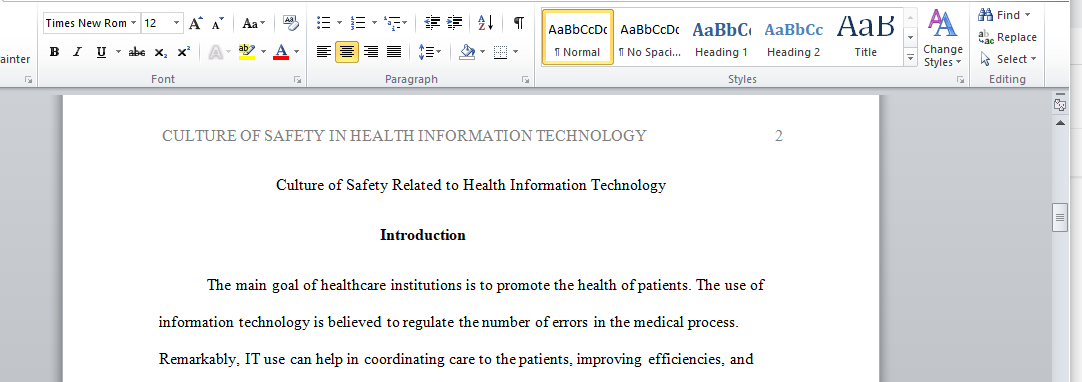1082x382 pixels.
Task: Open the Clipboard dialog launcher
Action: coord(28,80)
